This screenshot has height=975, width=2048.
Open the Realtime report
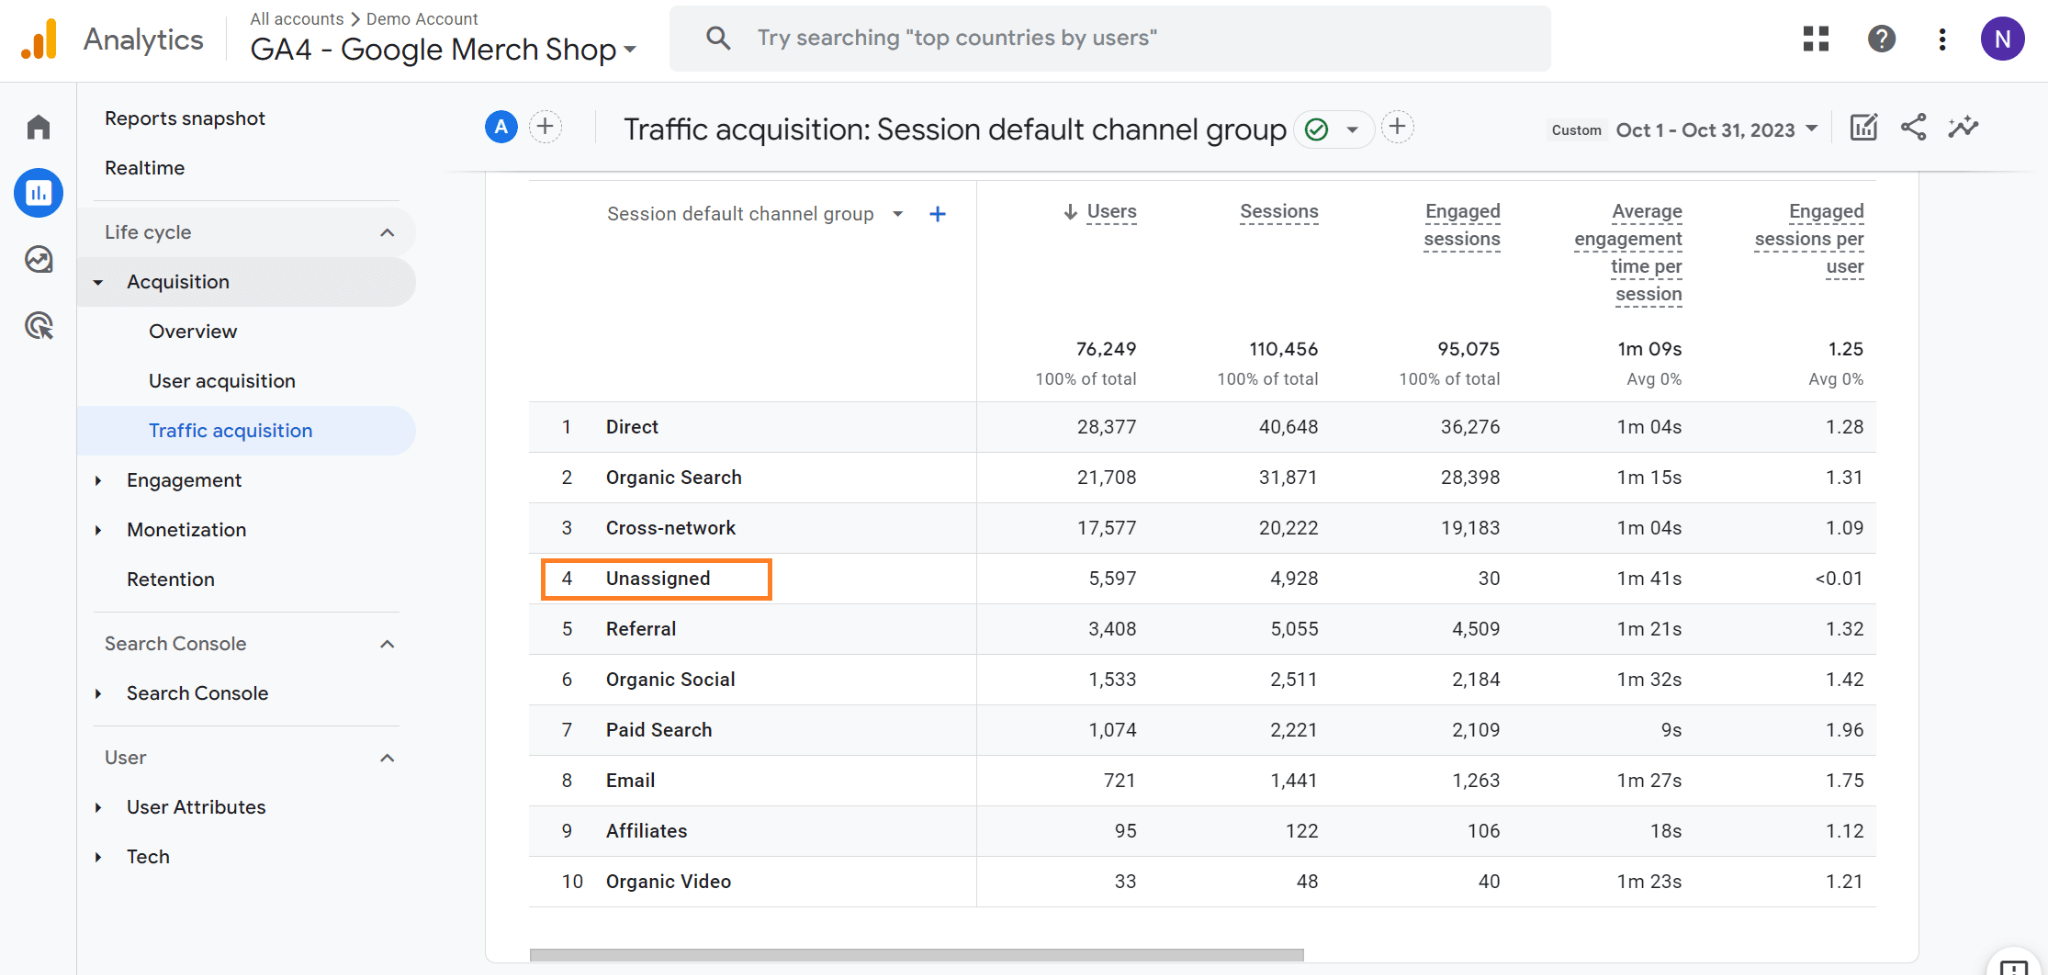click(145, 168)
